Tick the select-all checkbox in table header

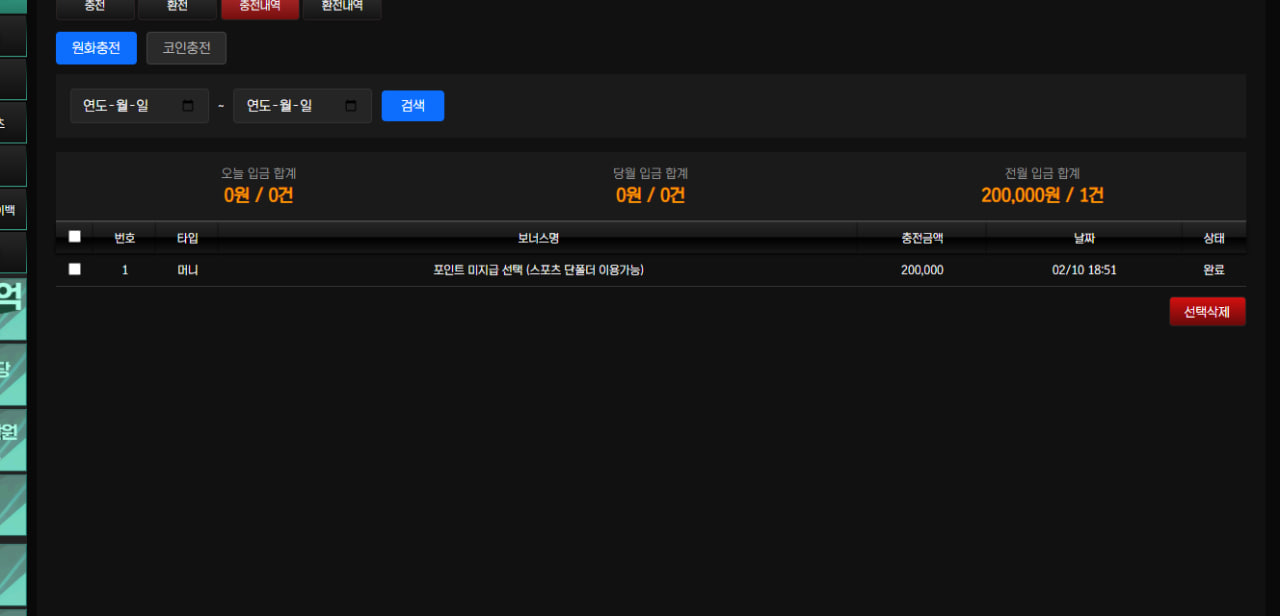point(74,237)
